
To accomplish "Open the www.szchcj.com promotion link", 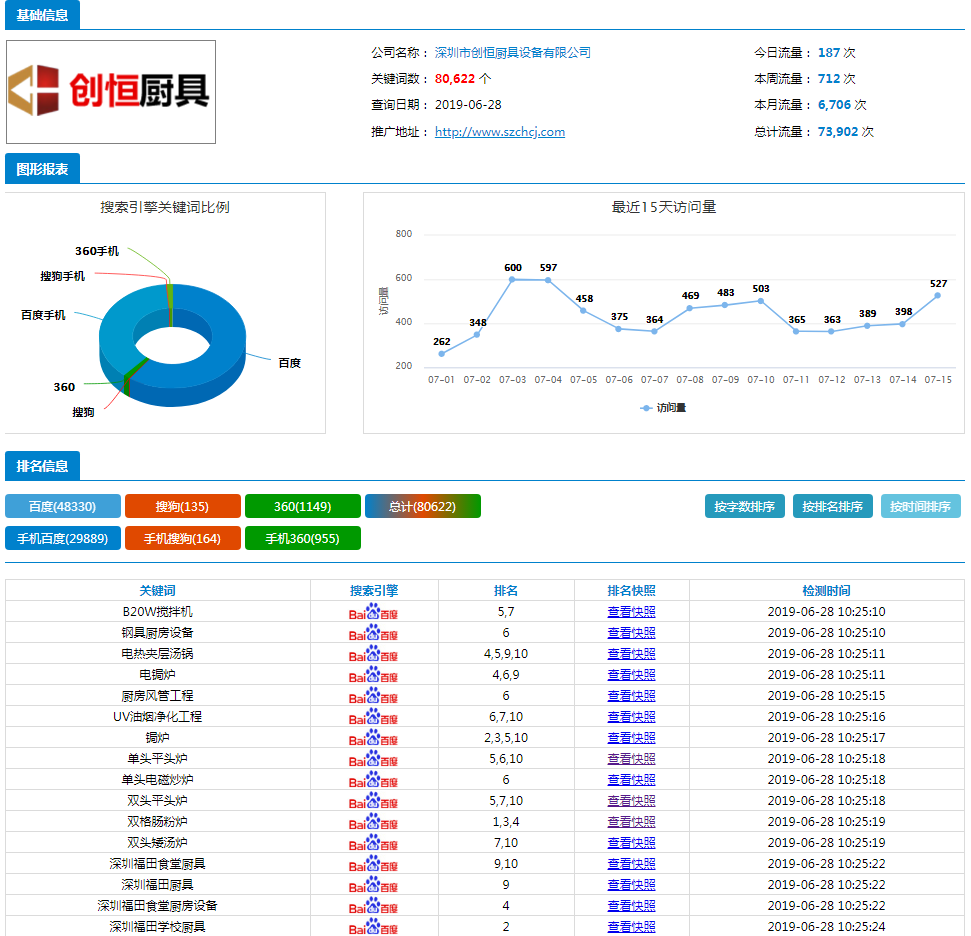I will tap(499, 132).
